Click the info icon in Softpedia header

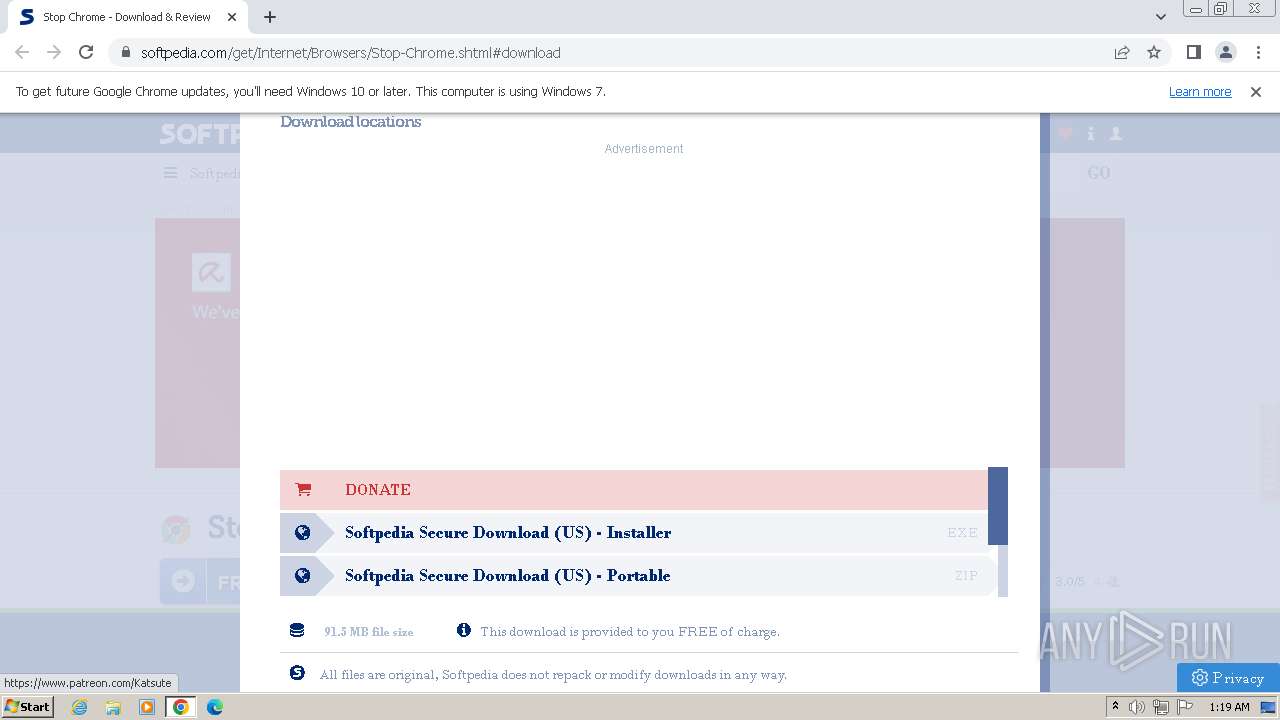point(1091,133)
